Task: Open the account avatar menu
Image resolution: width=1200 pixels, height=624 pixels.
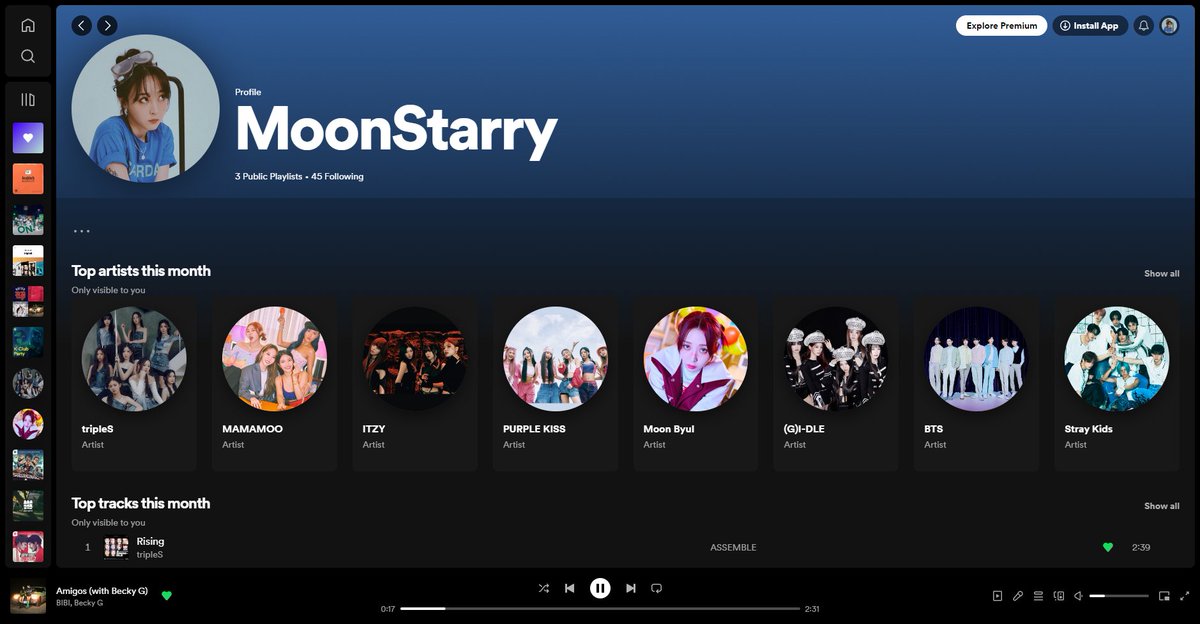Action: (1169, 25)
